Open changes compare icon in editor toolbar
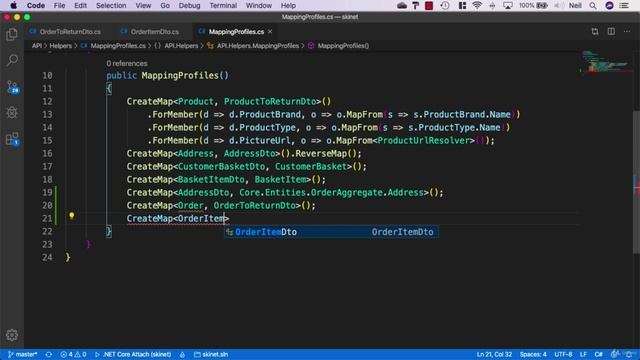Screen dimensions: 640x360 click(x=595, y=31)
